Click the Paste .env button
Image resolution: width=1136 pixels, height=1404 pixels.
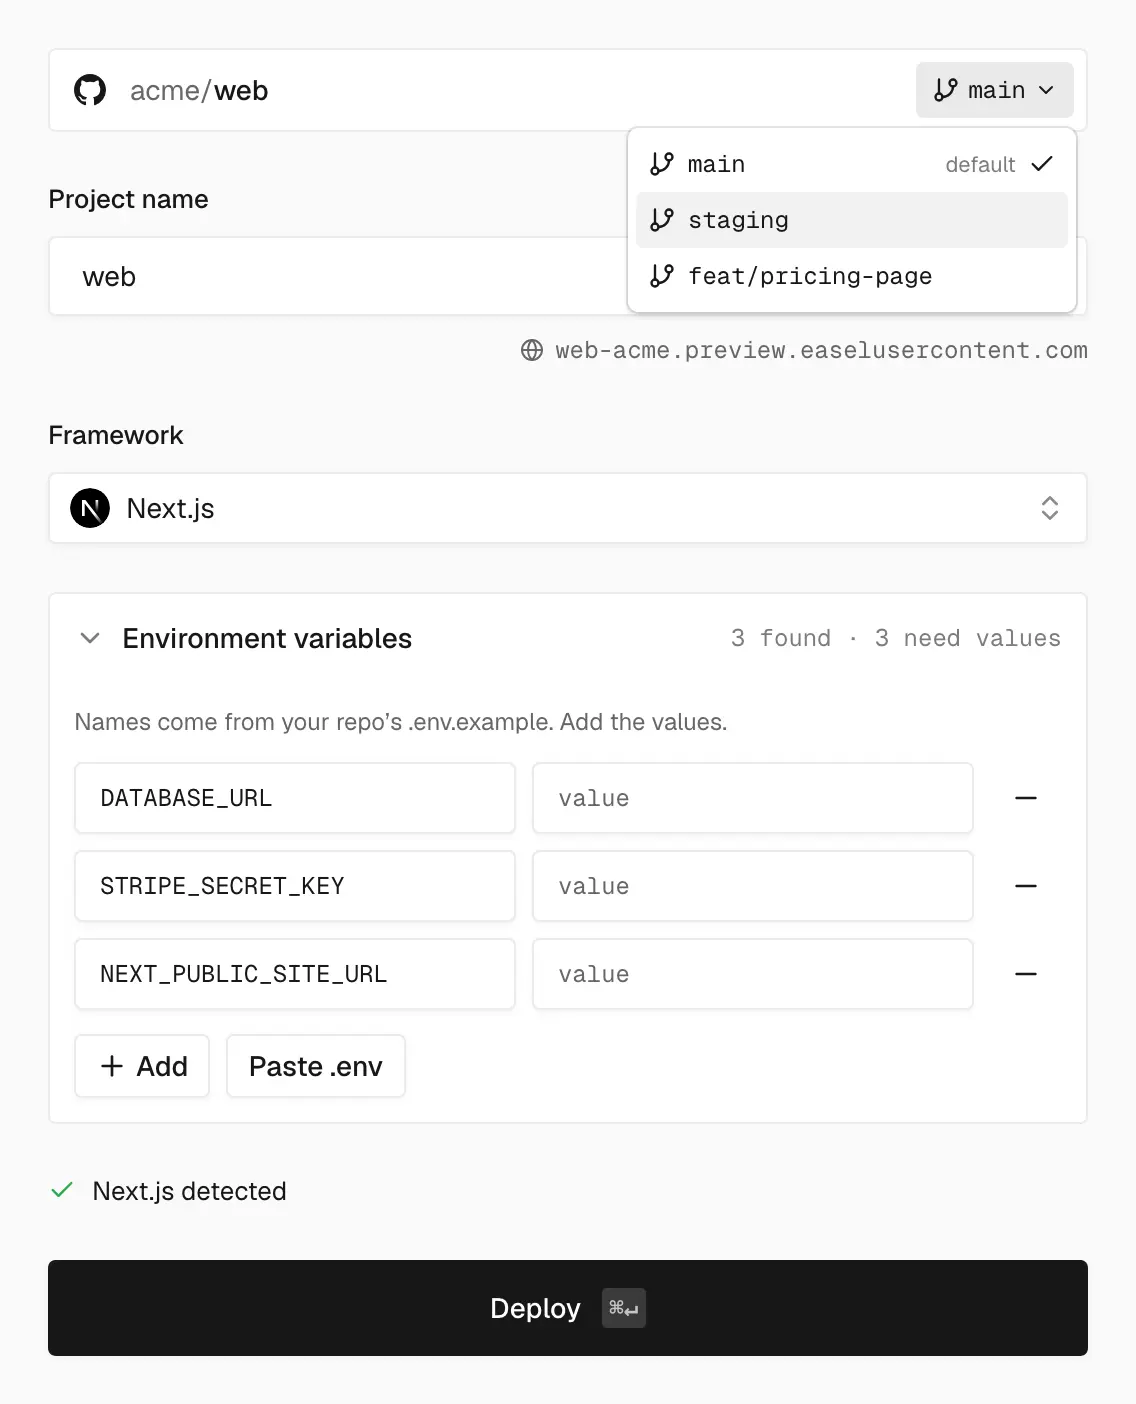[x=316, y=1066]
